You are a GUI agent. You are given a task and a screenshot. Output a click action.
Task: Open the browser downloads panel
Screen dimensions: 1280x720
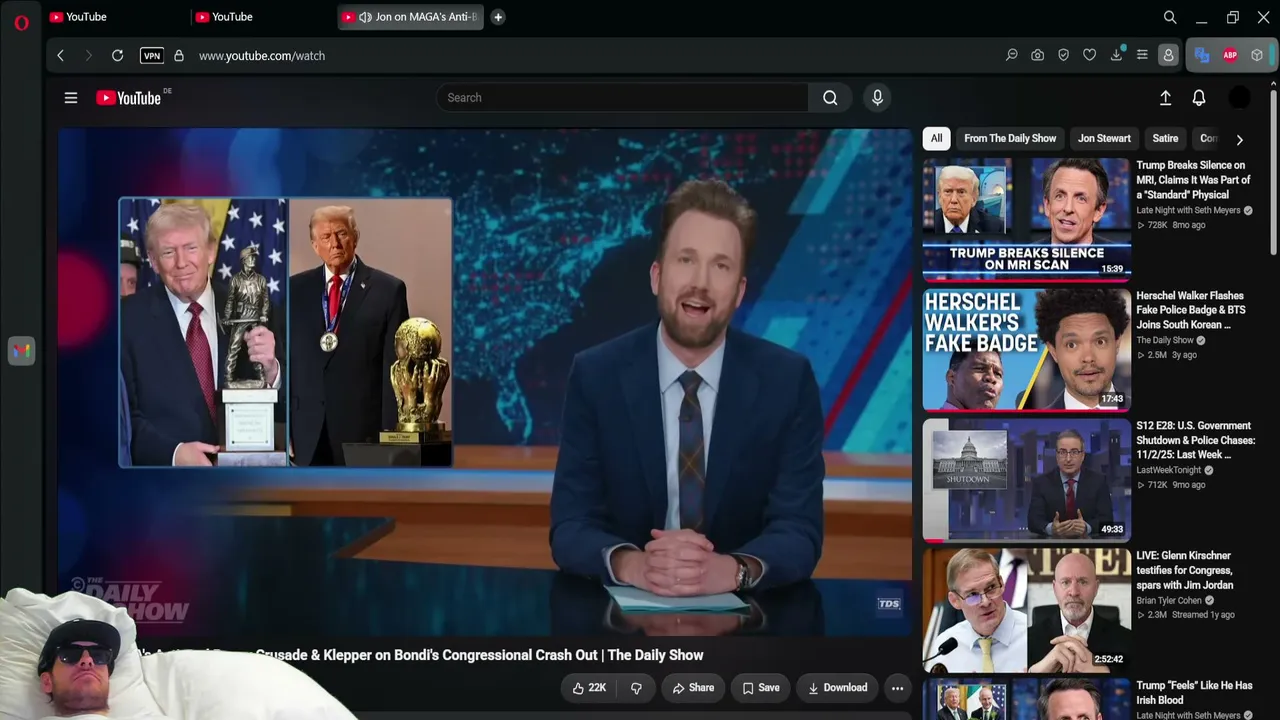tap(1116, 56)
